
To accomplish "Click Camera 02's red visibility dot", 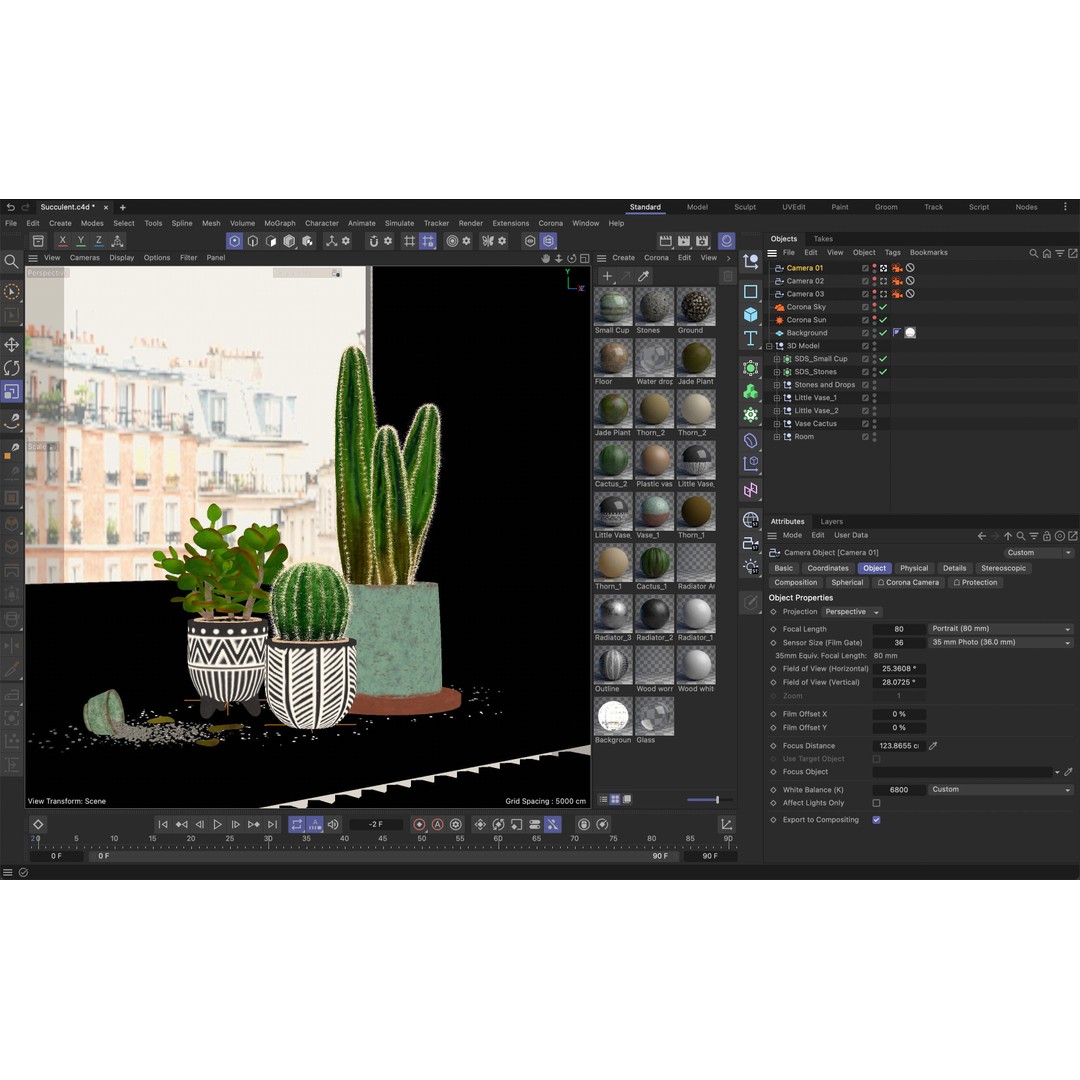I will pos(874,279).
